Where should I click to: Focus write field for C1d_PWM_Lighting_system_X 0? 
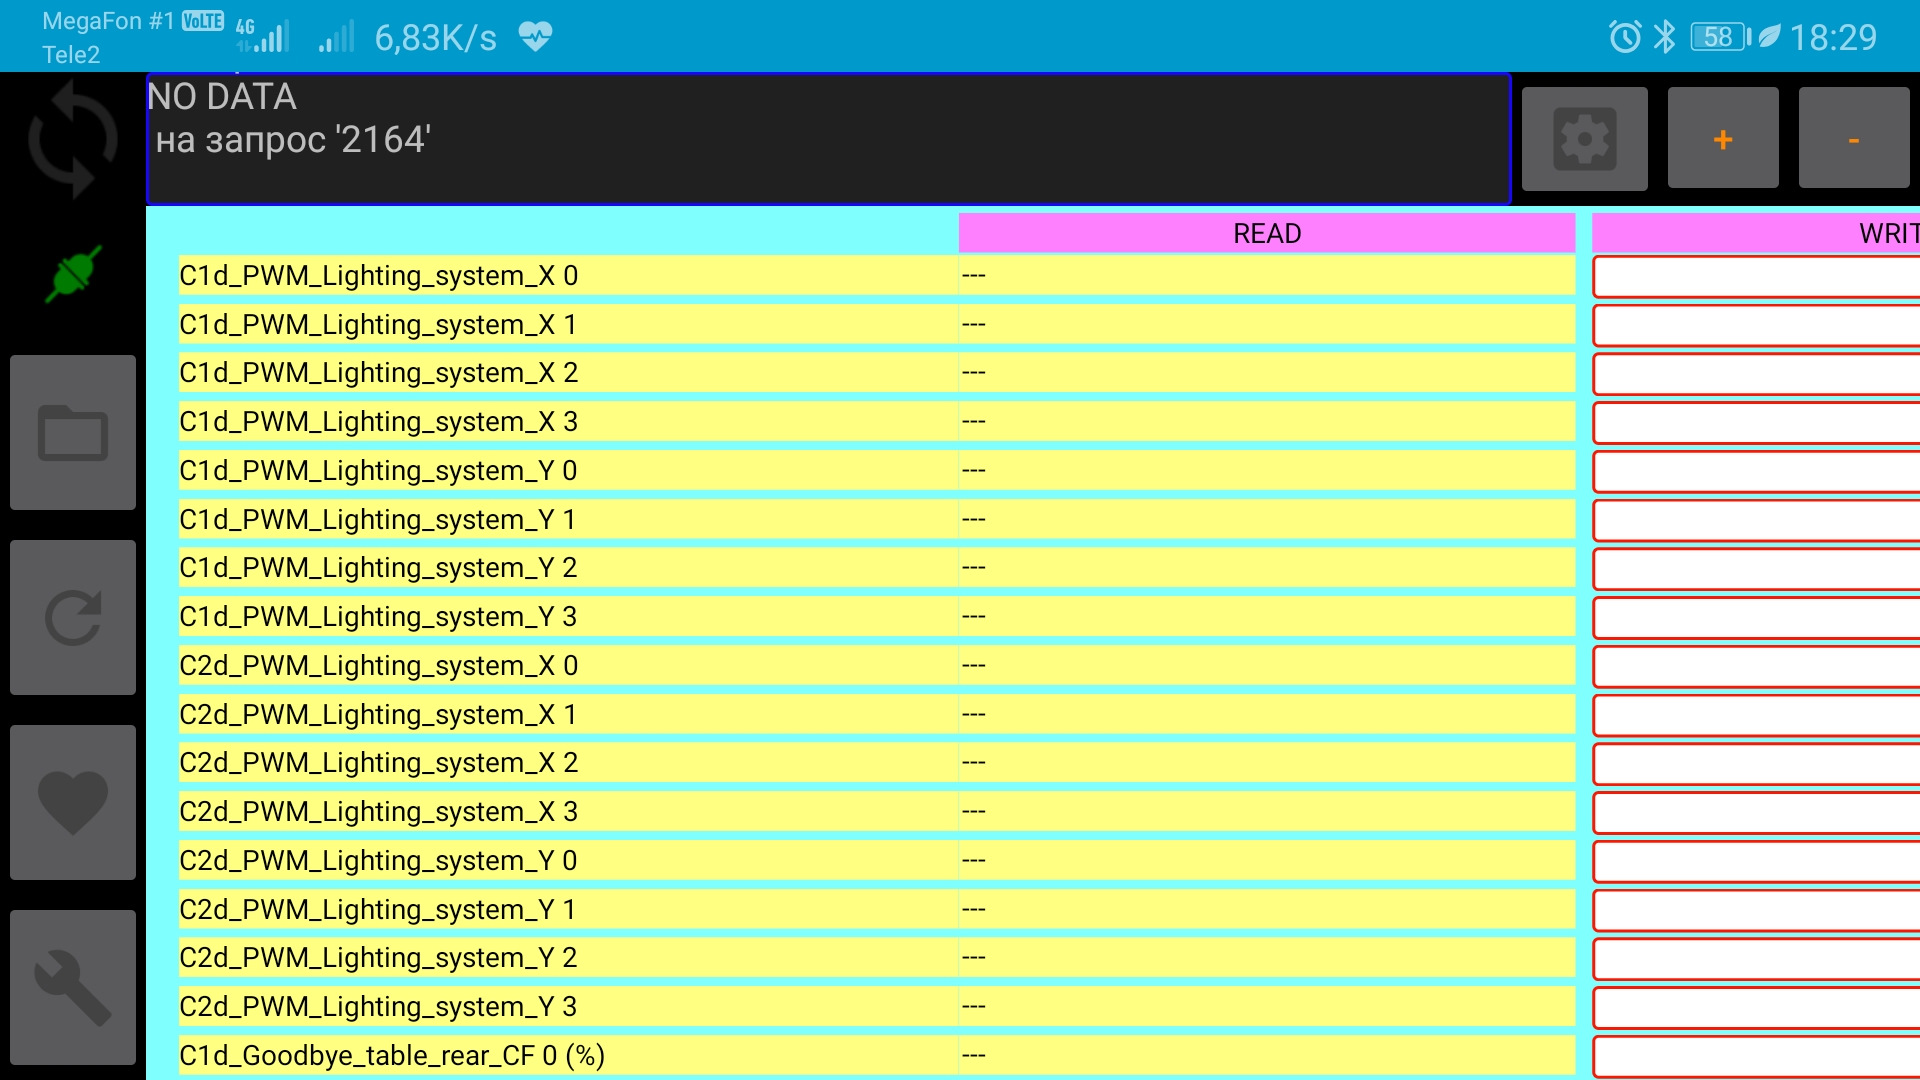(1756, 277)
